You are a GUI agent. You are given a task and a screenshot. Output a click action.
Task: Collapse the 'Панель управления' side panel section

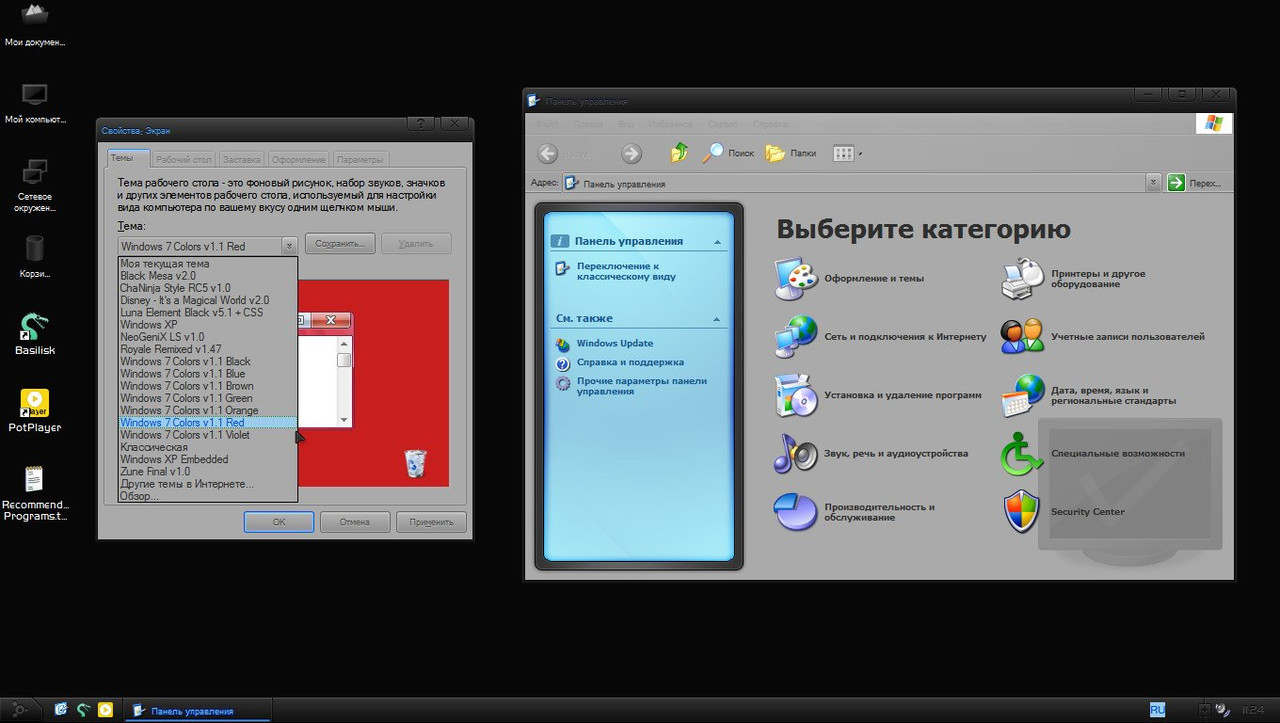[x=717, y=242]
